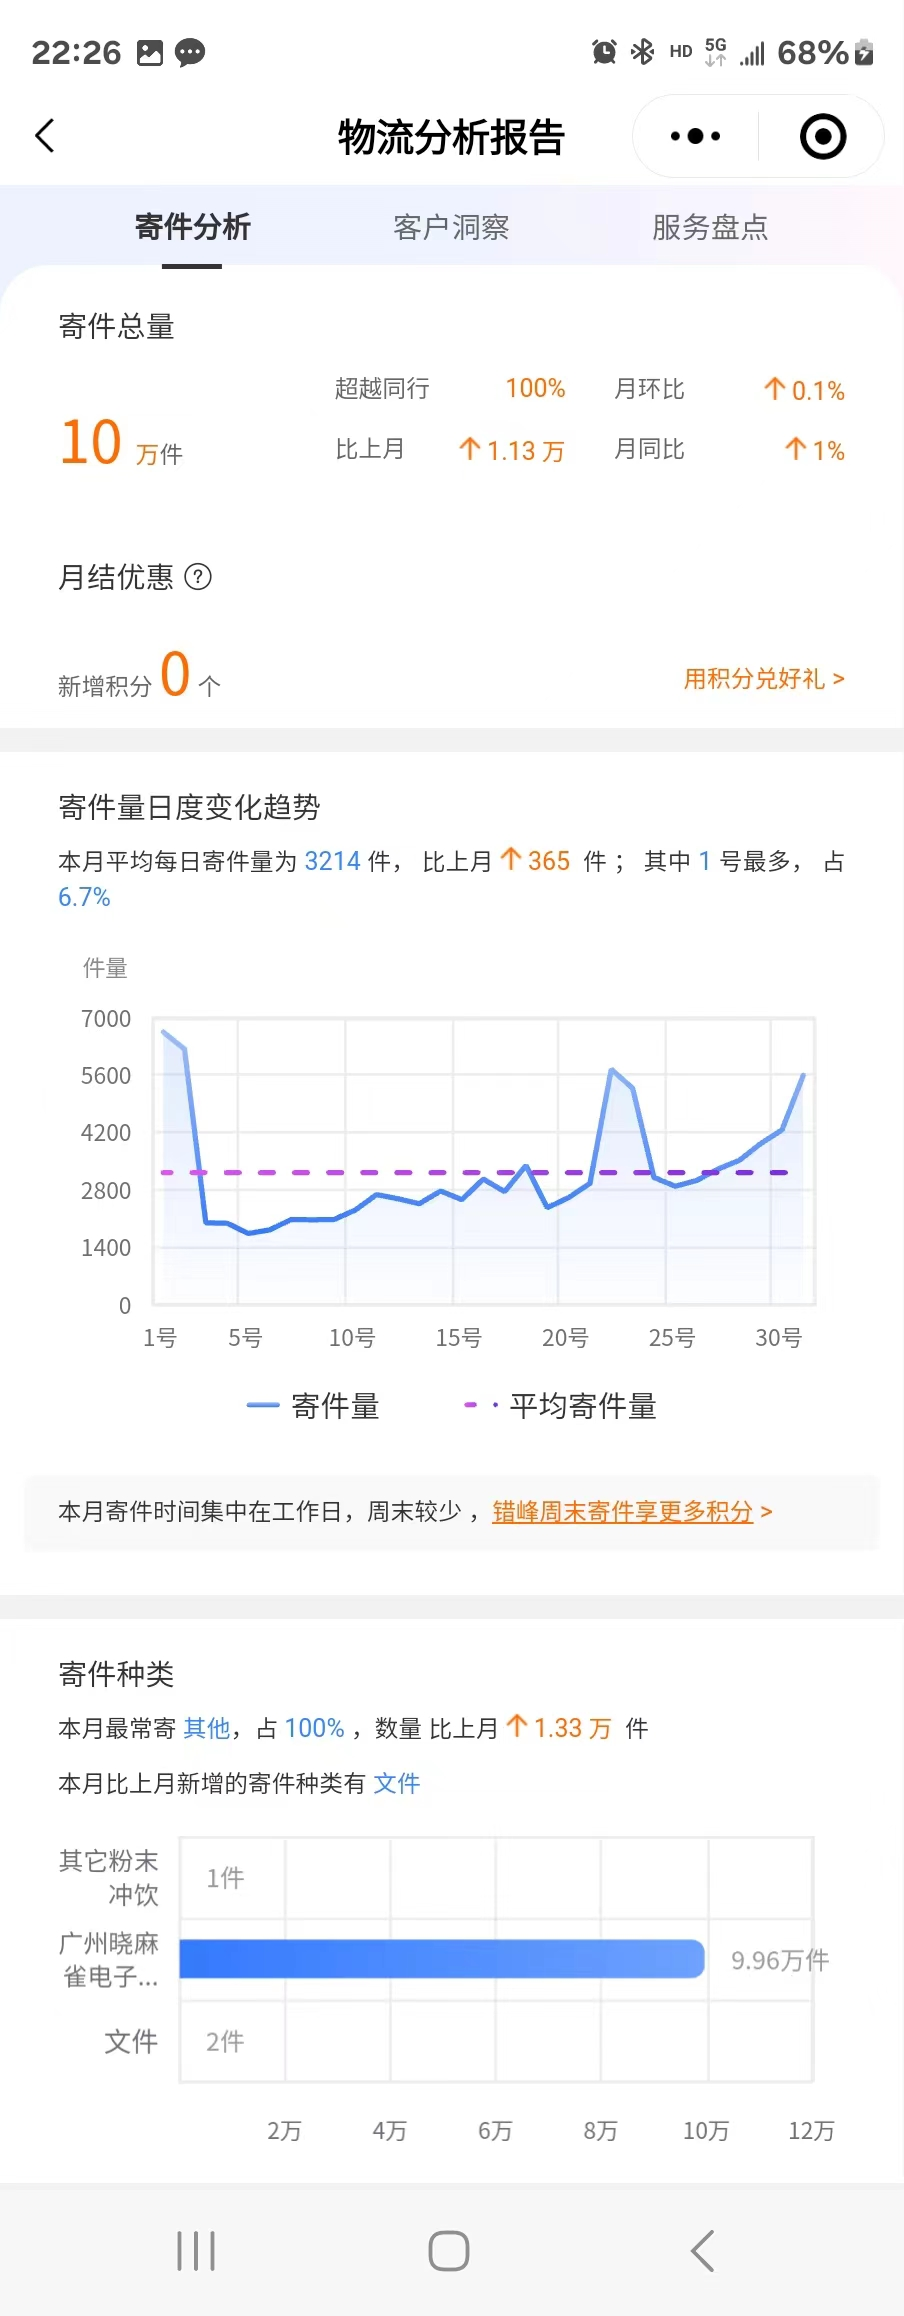Tap the gallery notification icon in status bar

pyautogui.click(x=149, y=52)
